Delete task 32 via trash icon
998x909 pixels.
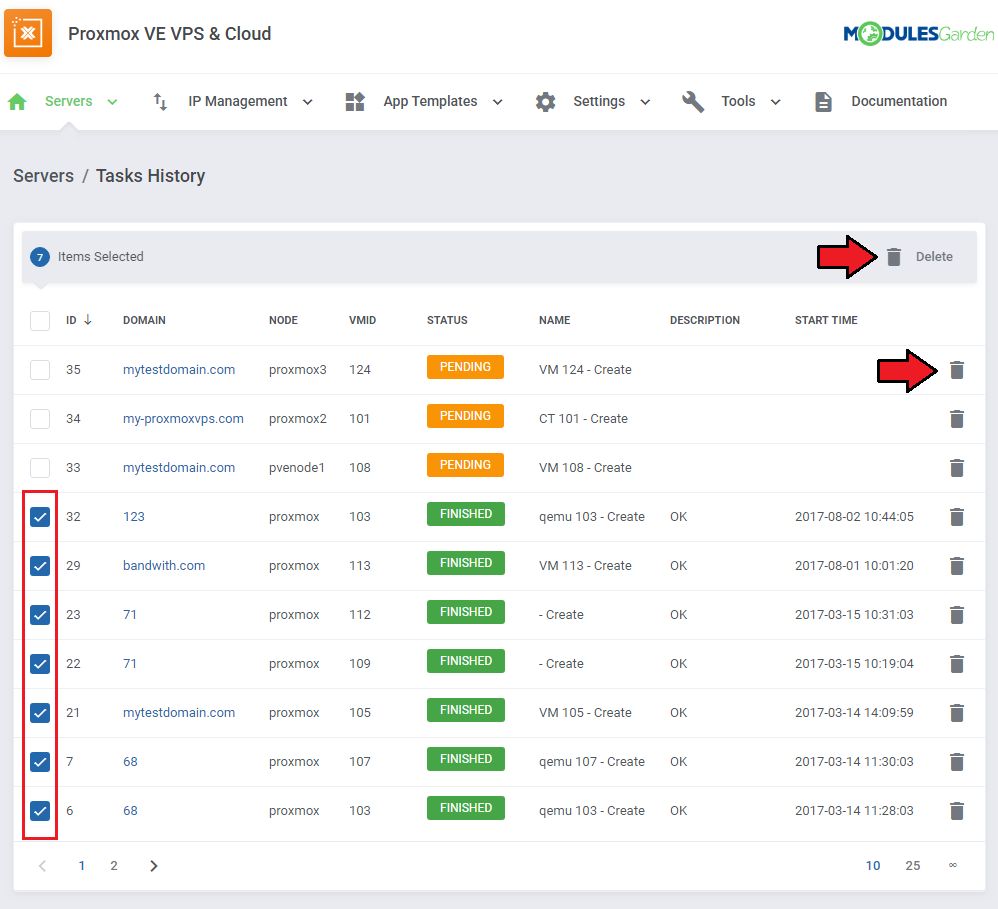(x=957, y=517)
